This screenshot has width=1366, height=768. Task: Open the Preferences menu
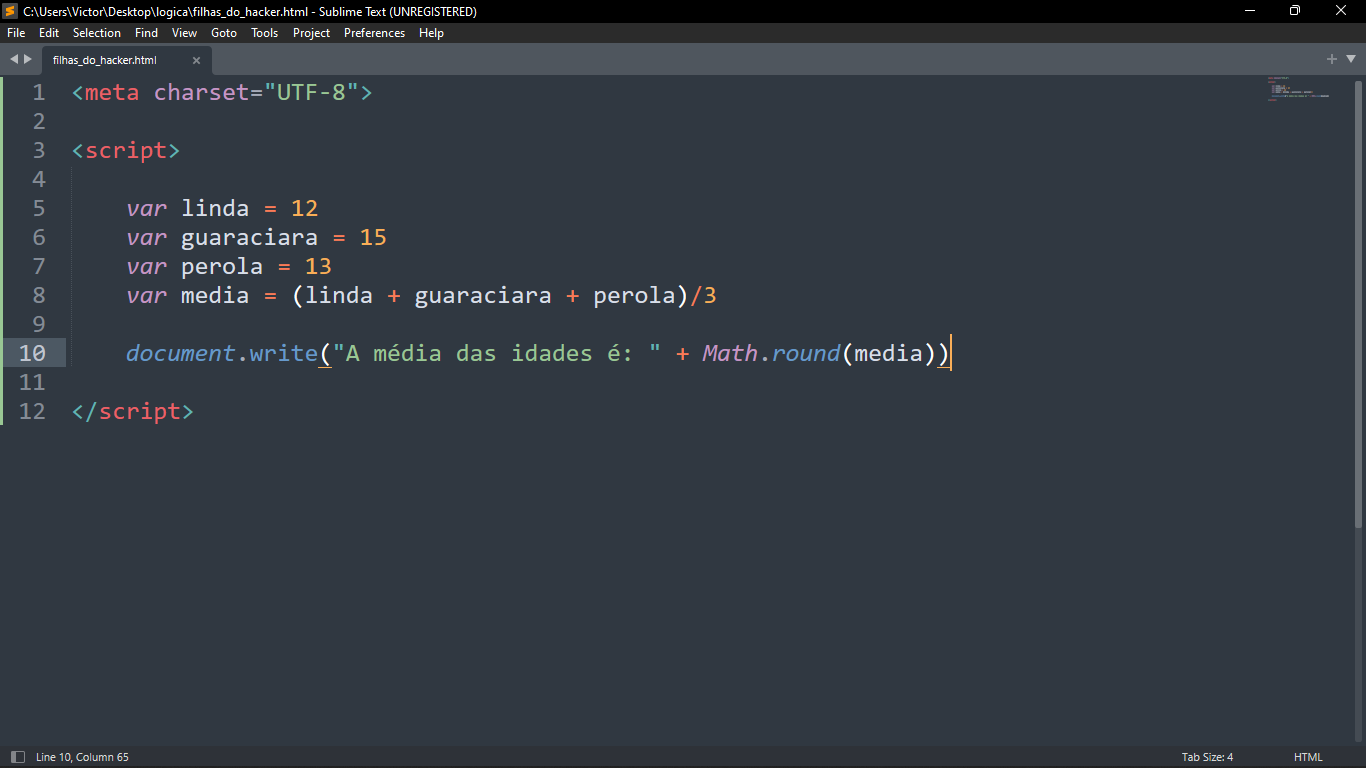coord(375,33)
